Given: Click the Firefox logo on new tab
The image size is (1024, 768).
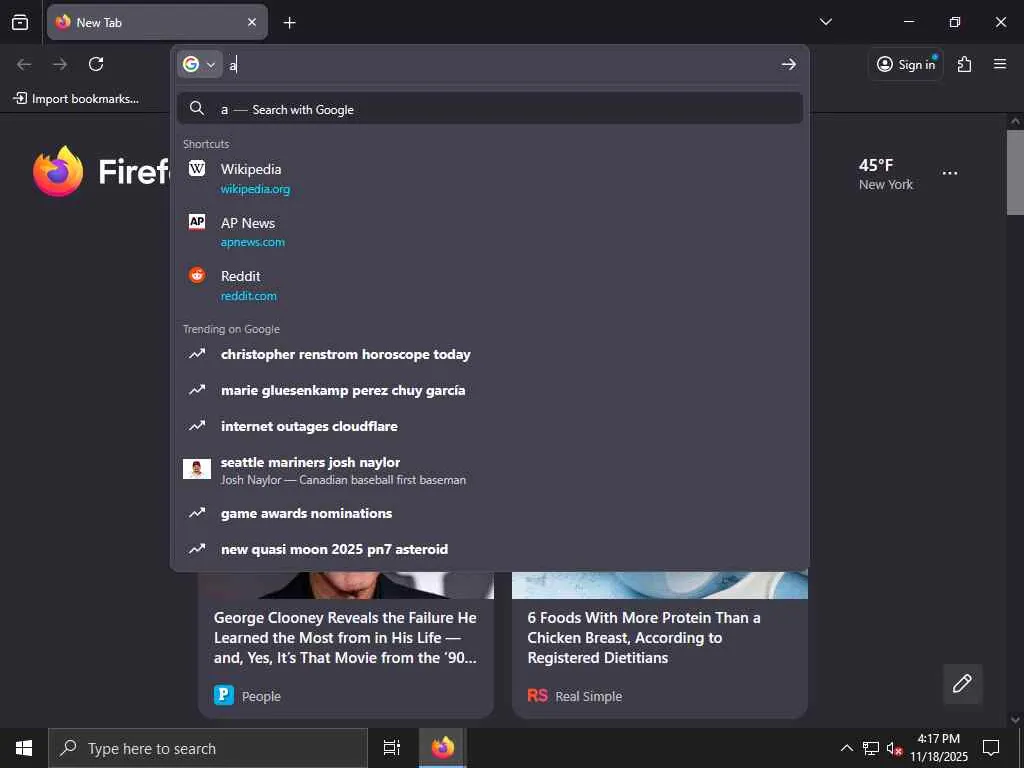Looking at the screenshot, I should pos(58,171).
